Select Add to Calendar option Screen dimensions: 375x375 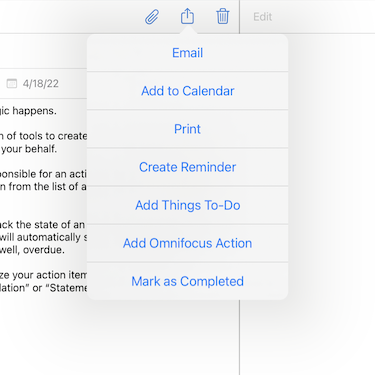pos(187,91)
